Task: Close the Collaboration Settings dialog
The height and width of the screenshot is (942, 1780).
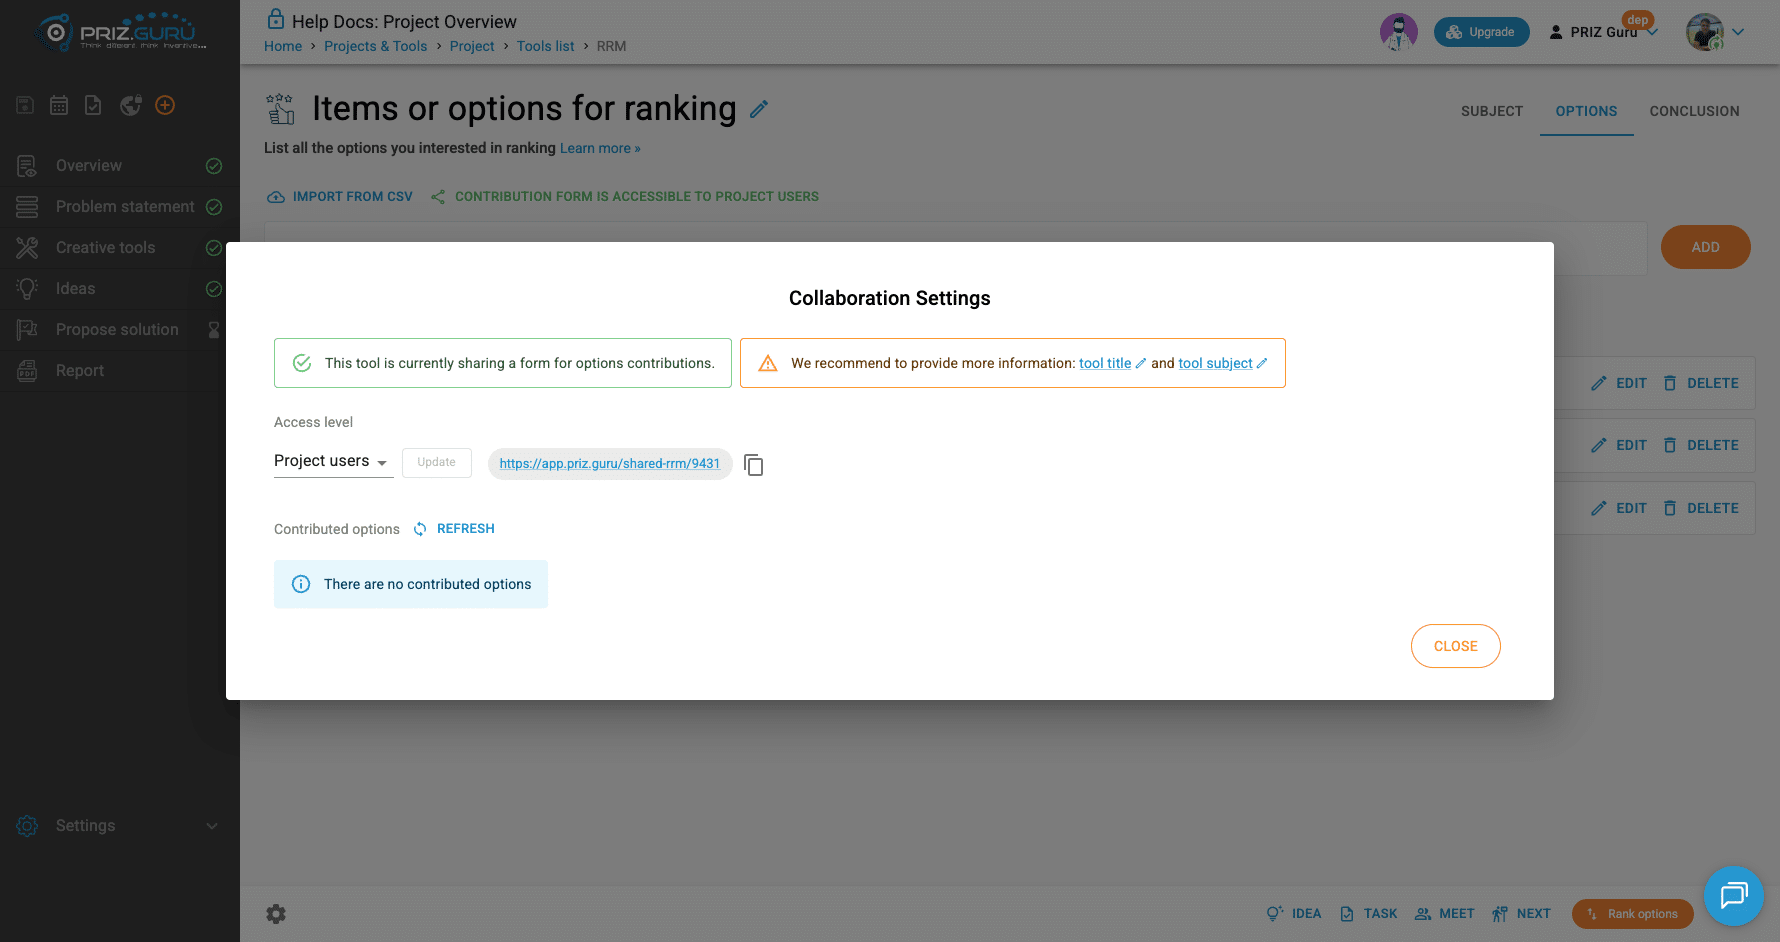Action: [1455, 646]
